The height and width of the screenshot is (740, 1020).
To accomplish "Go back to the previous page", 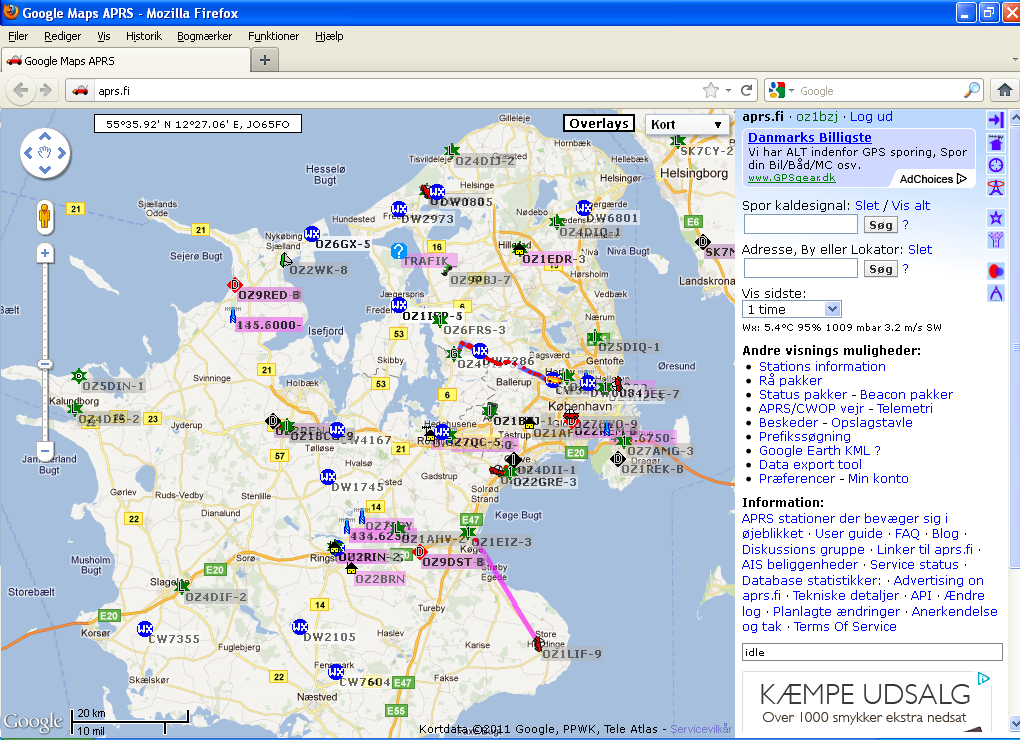I will pos(21,90).
